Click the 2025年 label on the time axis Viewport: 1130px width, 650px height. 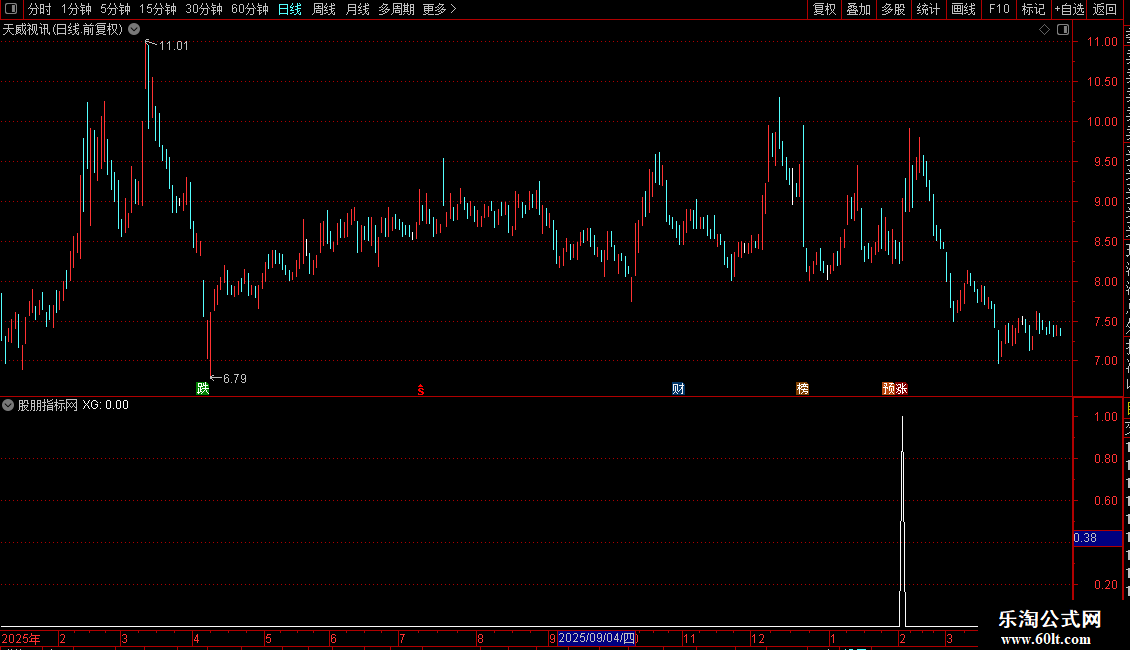click(x=21, y=638)
